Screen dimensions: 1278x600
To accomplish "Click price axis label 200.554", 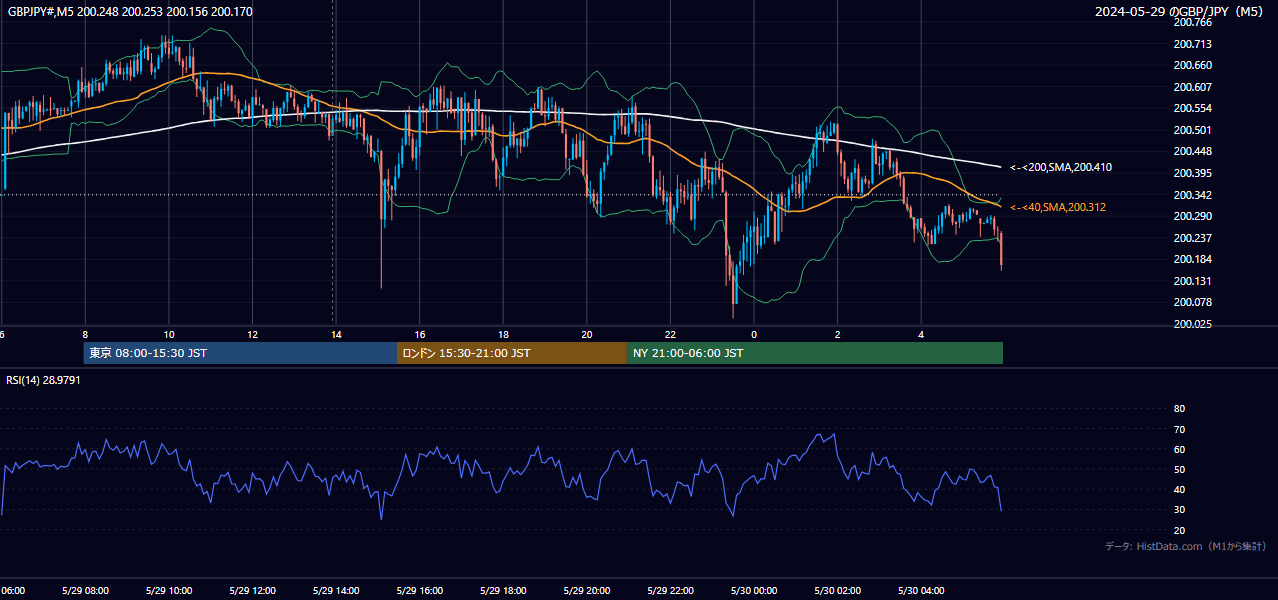I will (x=1192, y=108).
